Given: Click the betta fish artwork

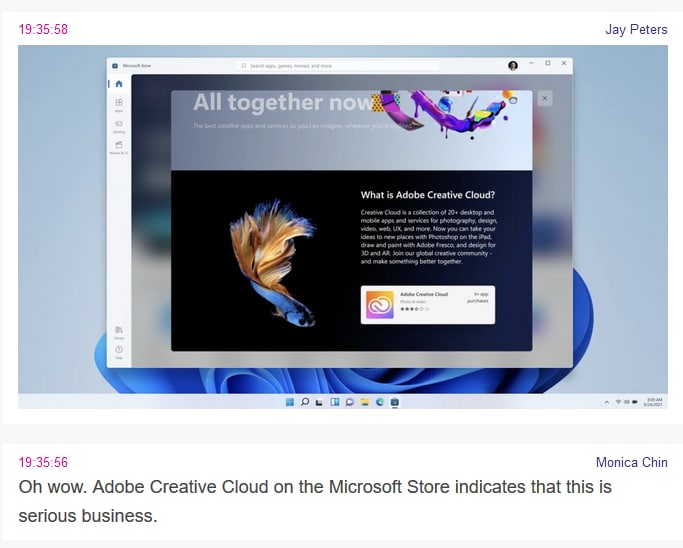Looking at the screenshot, I should (x=273, y=263).
